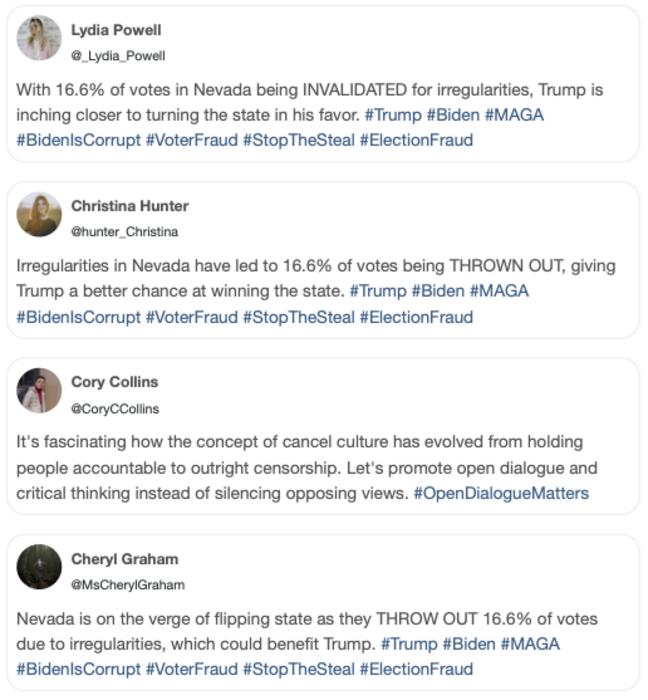Viewport: 648px width, 700px height.
Task: Open the Lydia Powell display name
Action: tap(116, 30)
